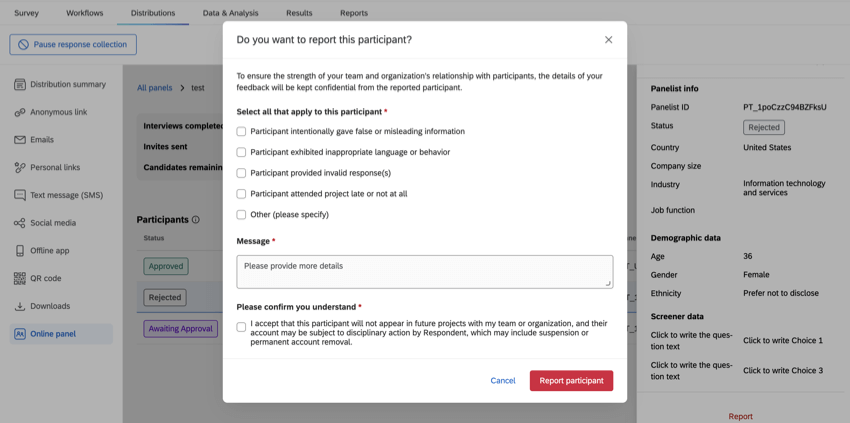Screen dimensions: 850x423
Task: Type in the Message details field
Action: [424, 272]
